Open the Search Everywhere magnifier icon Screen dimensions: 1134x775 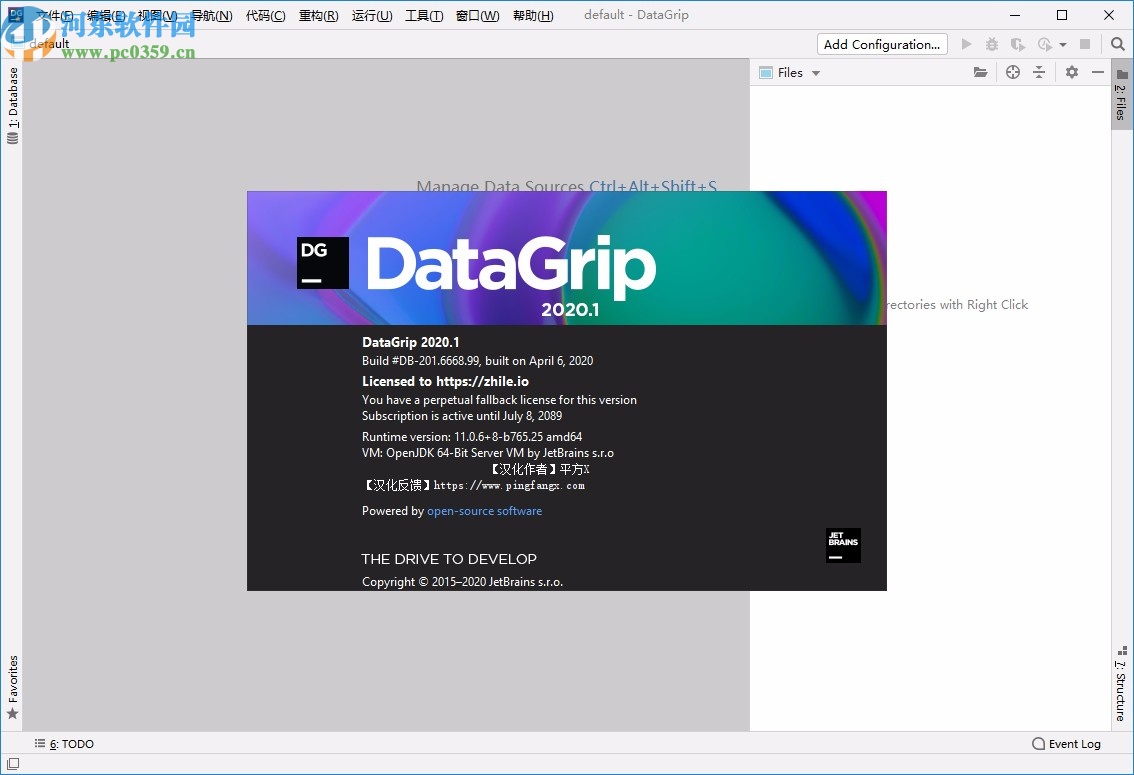[1118, 44]
